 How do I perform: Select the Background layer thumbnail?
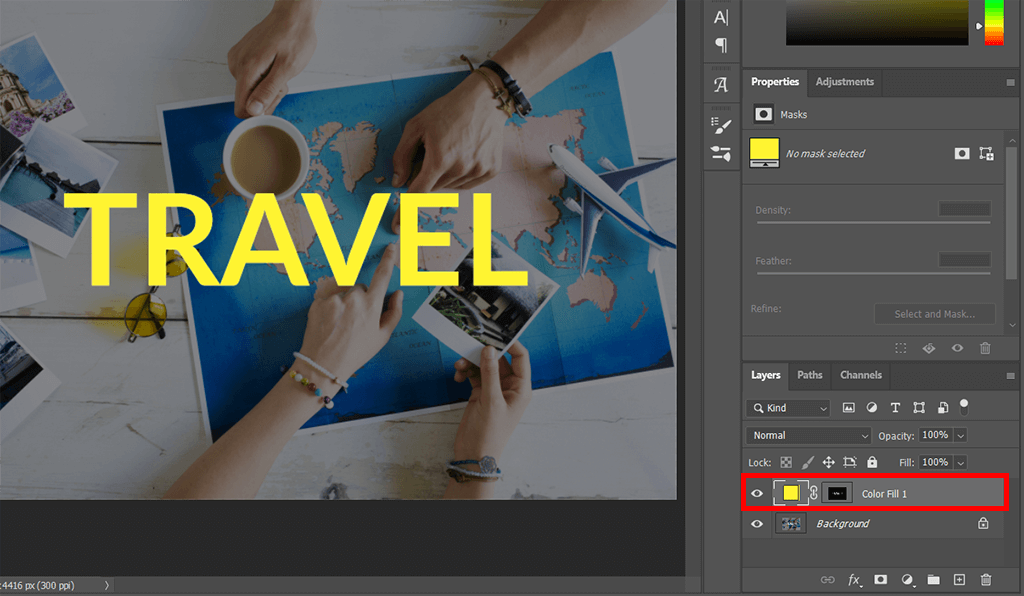791,524
